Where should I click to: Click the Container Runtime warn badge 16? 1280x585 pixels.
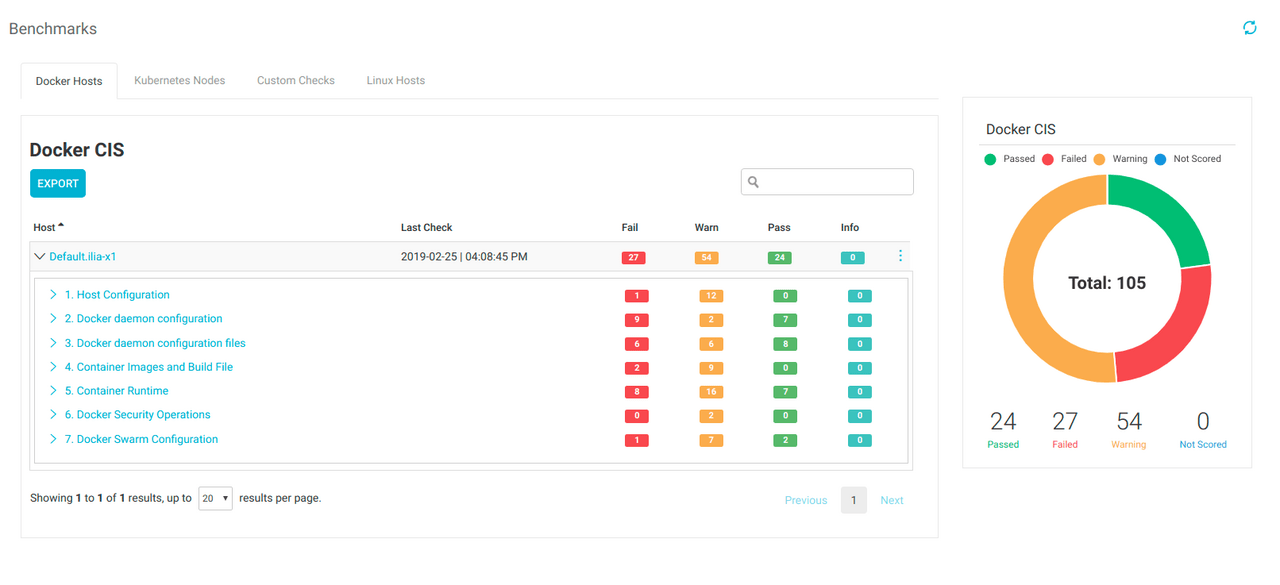tap(711, 392)
